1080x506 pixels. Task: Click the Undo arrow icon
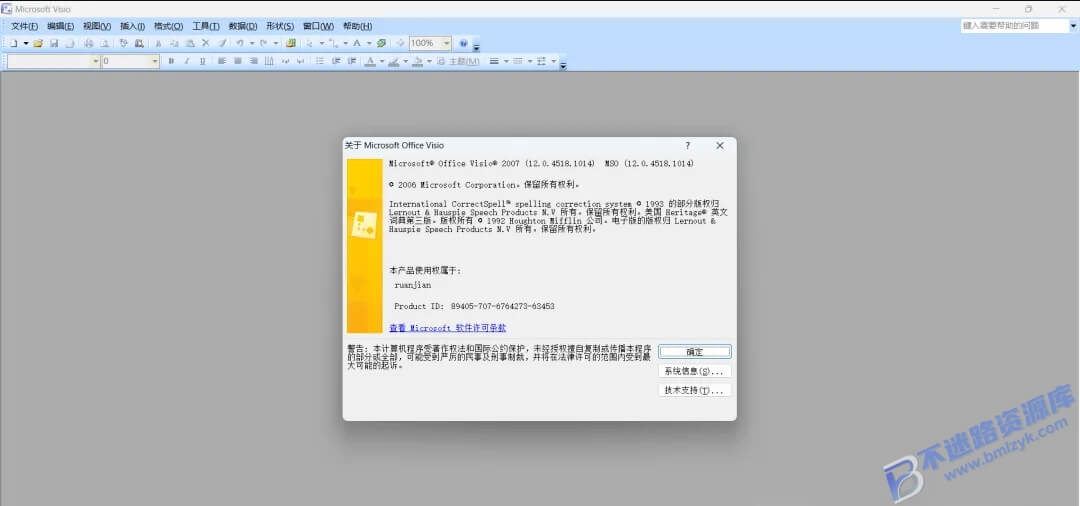[240, 43]
